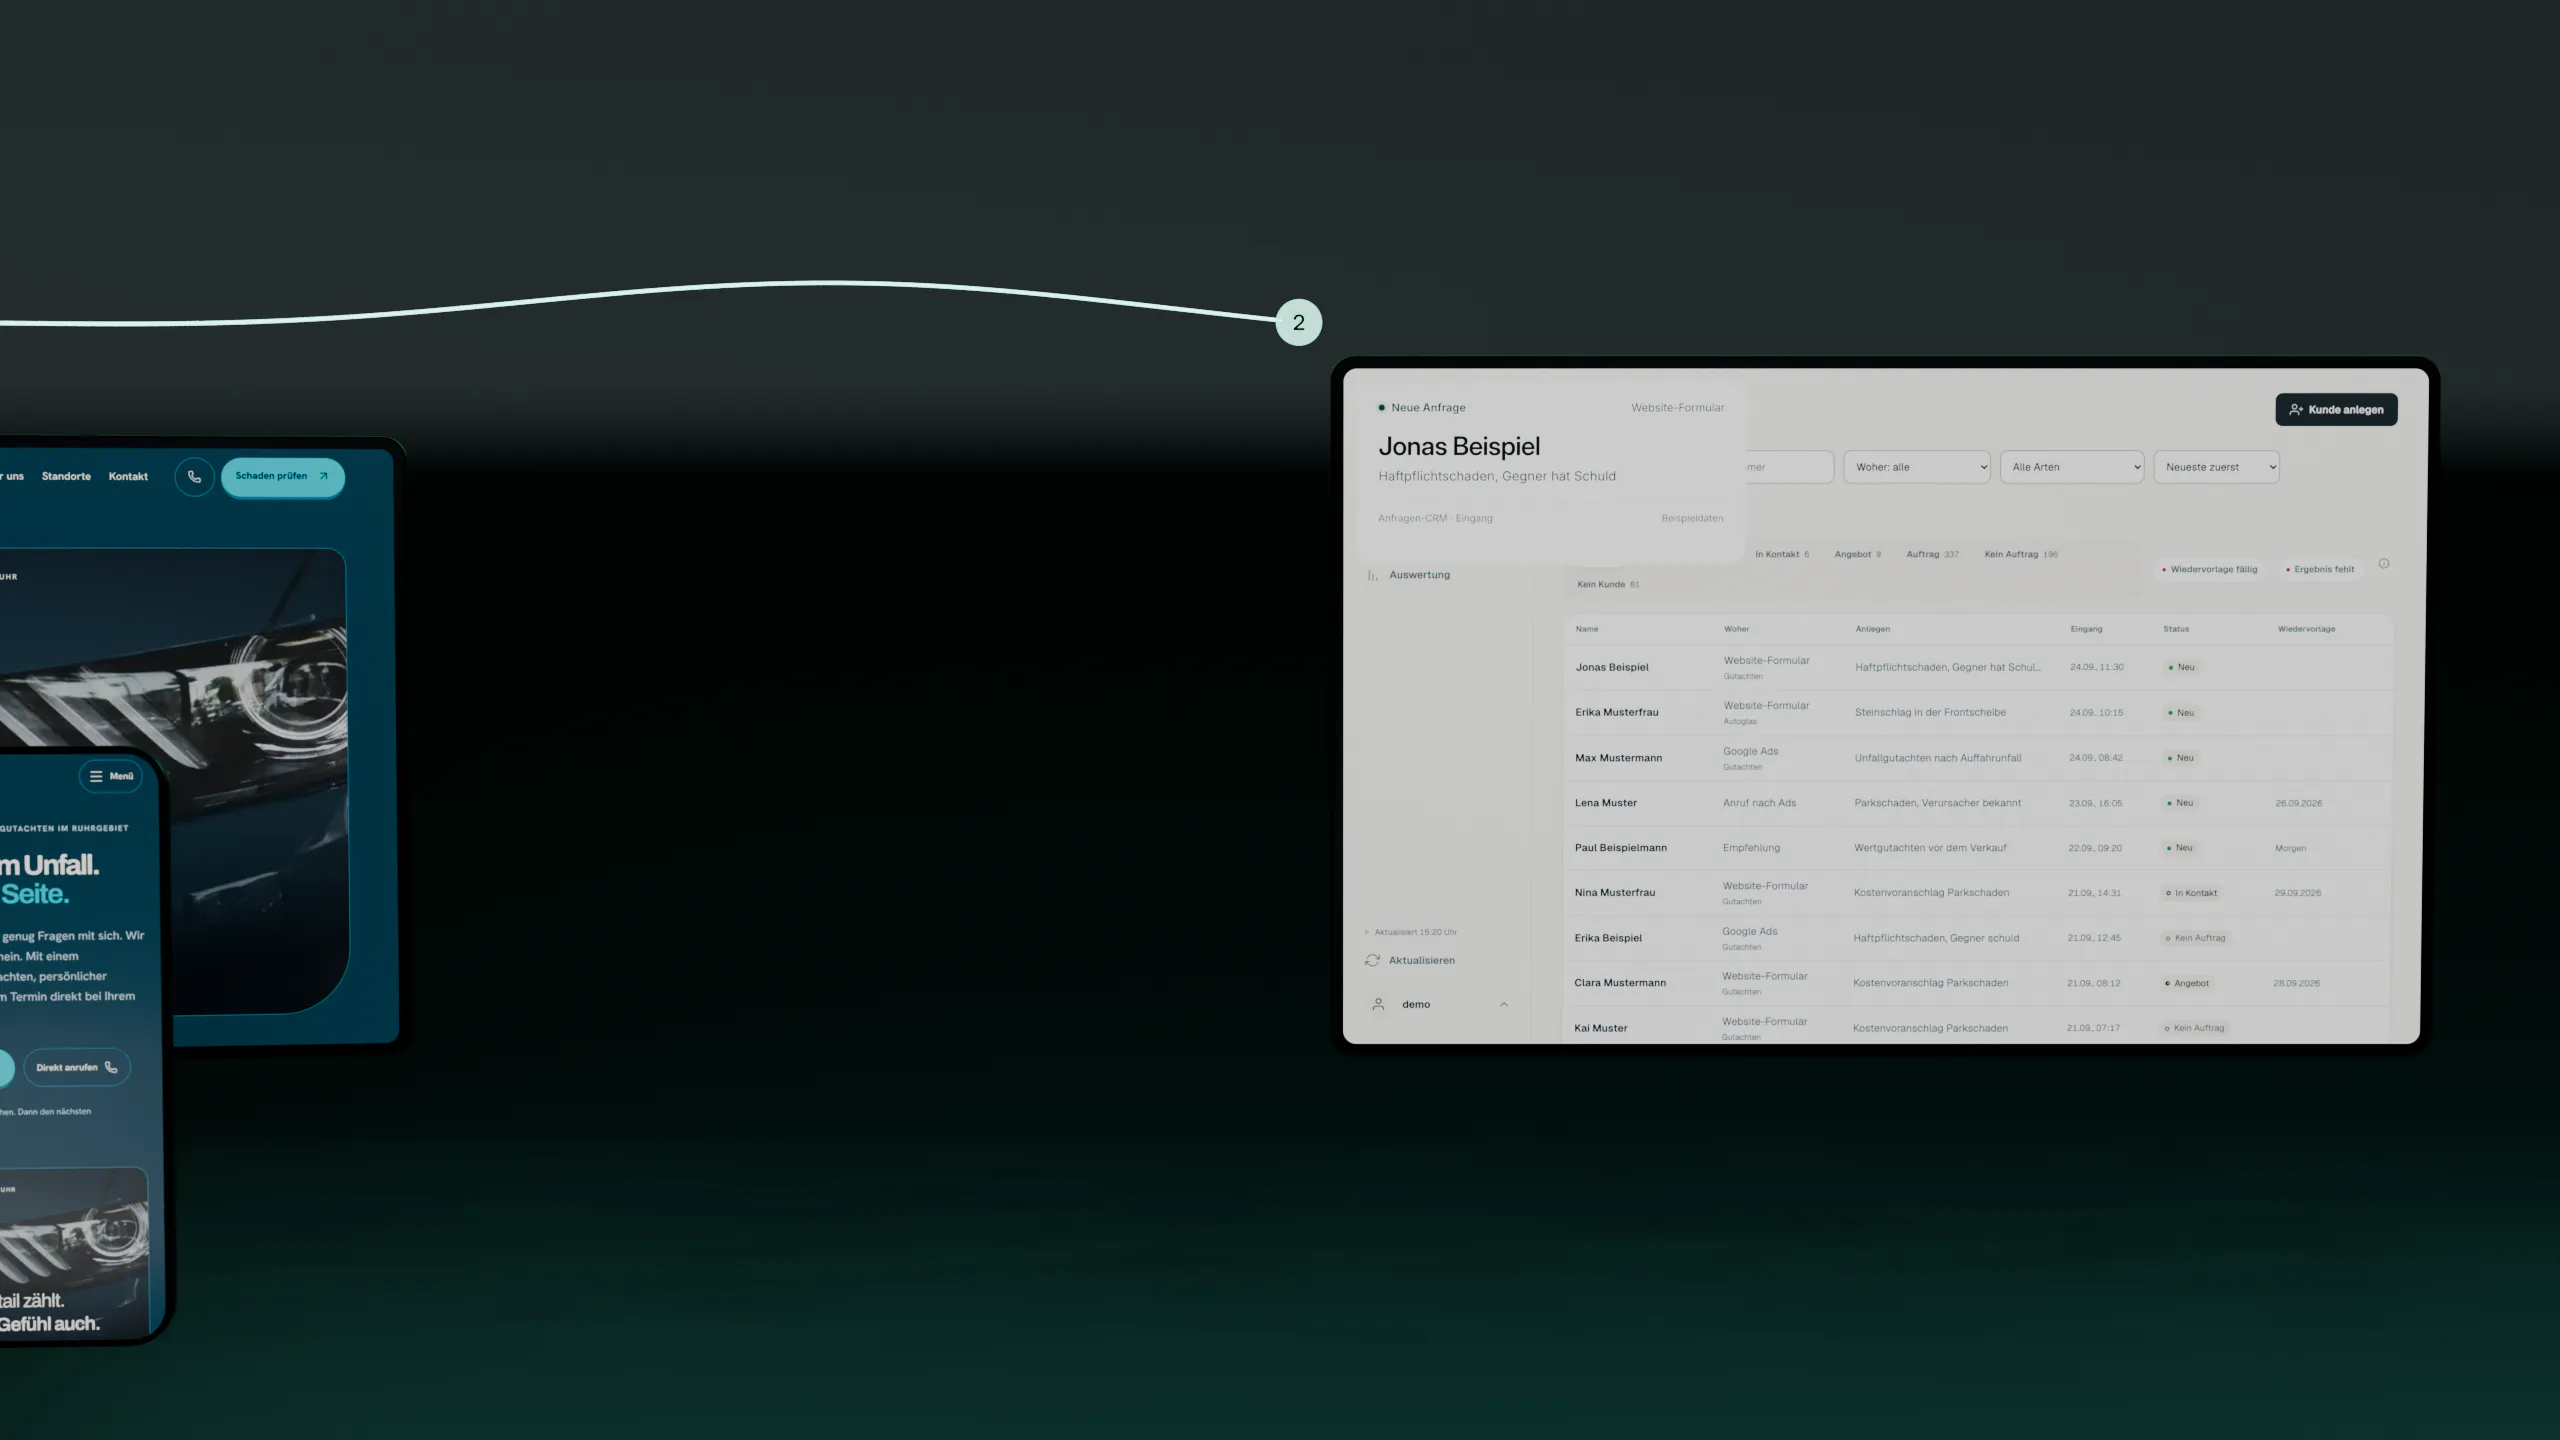
Task: Open Auswertung in the CRM sidebar
Action: coord(1419,575)
